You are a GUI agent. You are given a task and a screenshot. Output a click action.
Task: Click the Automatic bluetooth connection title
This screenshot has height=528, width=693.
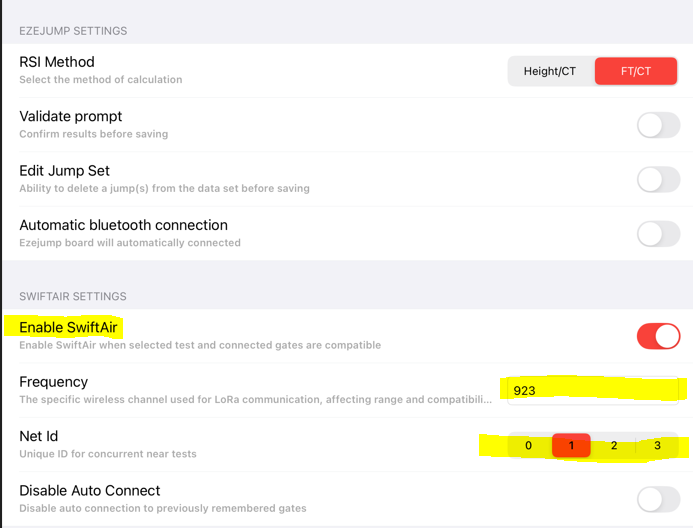124,225
